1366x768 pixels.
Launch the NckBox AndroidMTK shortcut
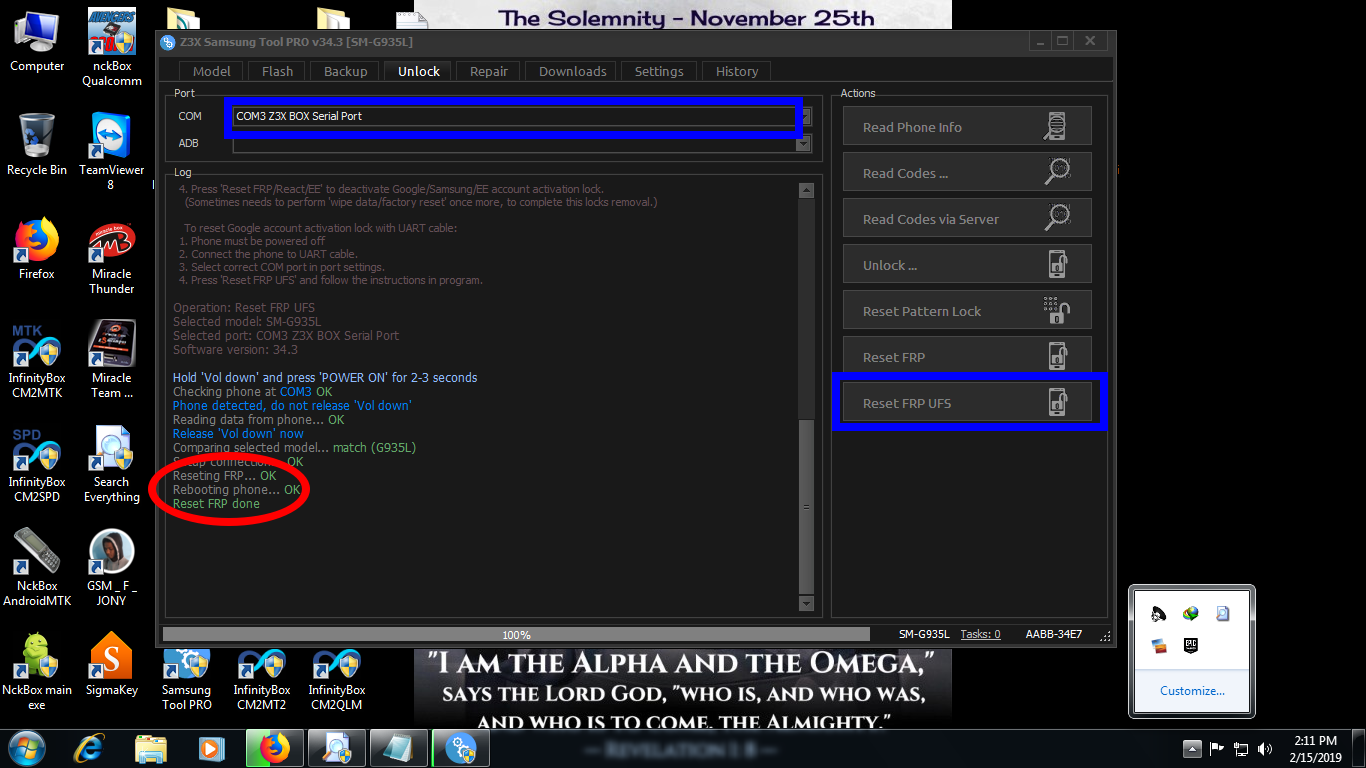click(37, 568)
